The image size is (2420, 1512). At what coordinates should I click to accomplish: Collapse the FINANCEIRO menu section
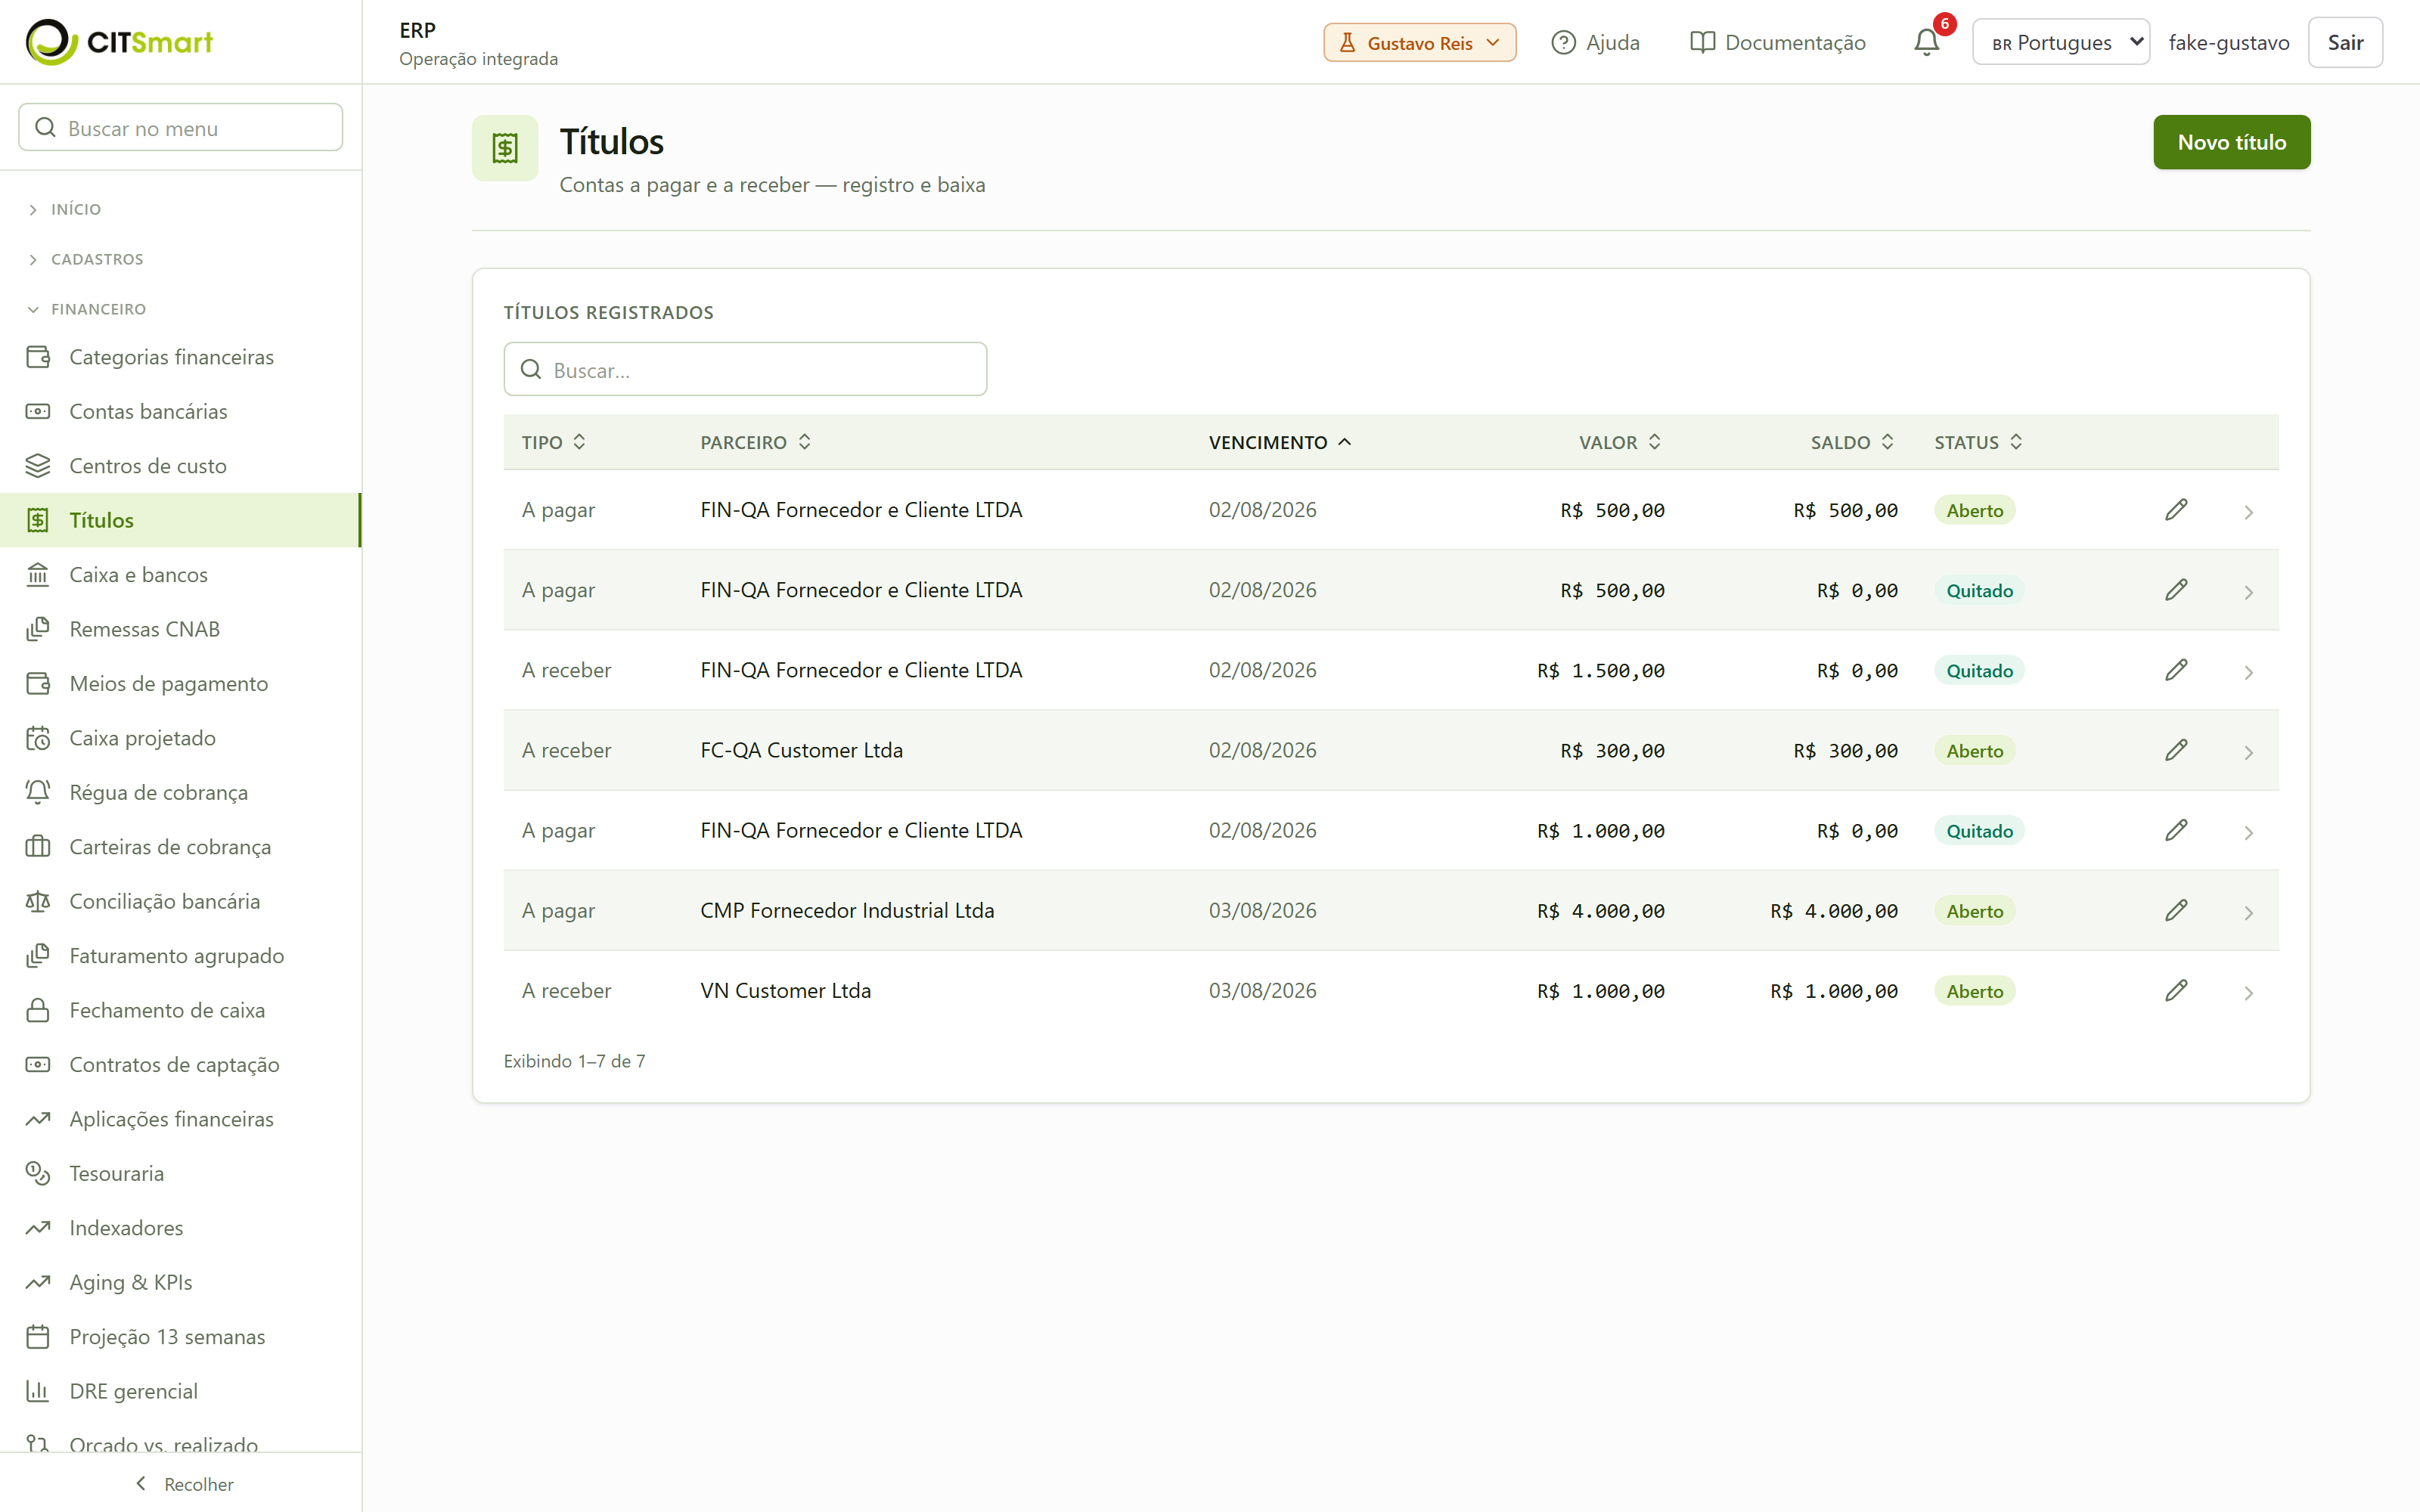coord(98,309)
